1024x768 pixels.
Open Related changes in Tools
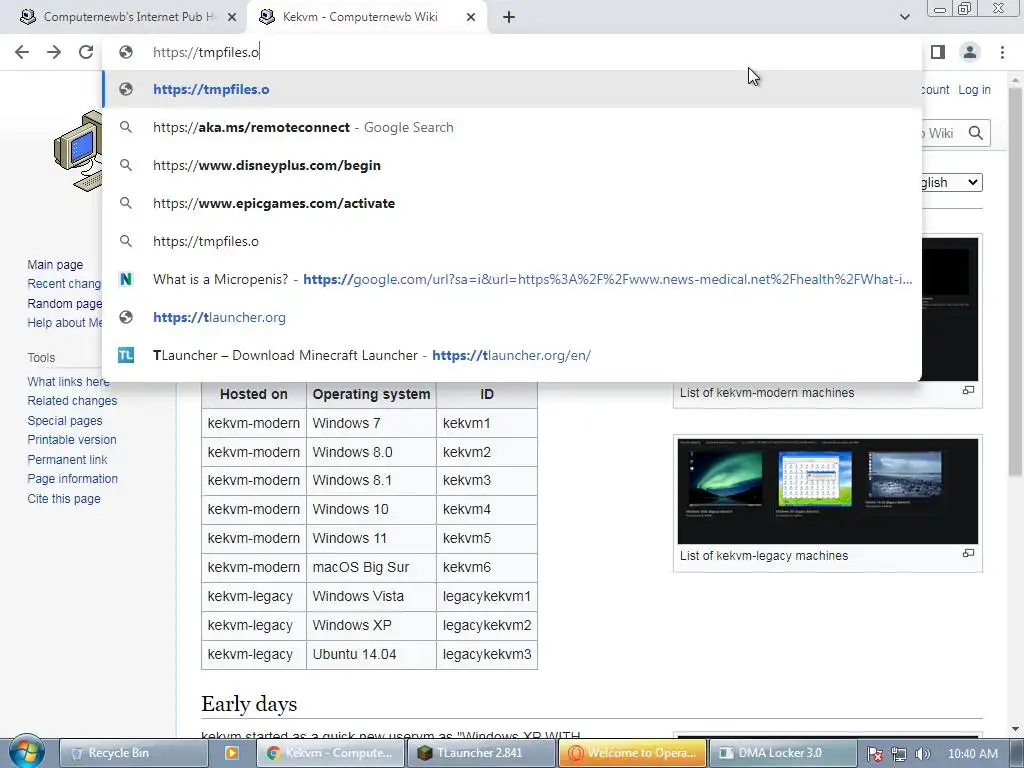point(72,401)
